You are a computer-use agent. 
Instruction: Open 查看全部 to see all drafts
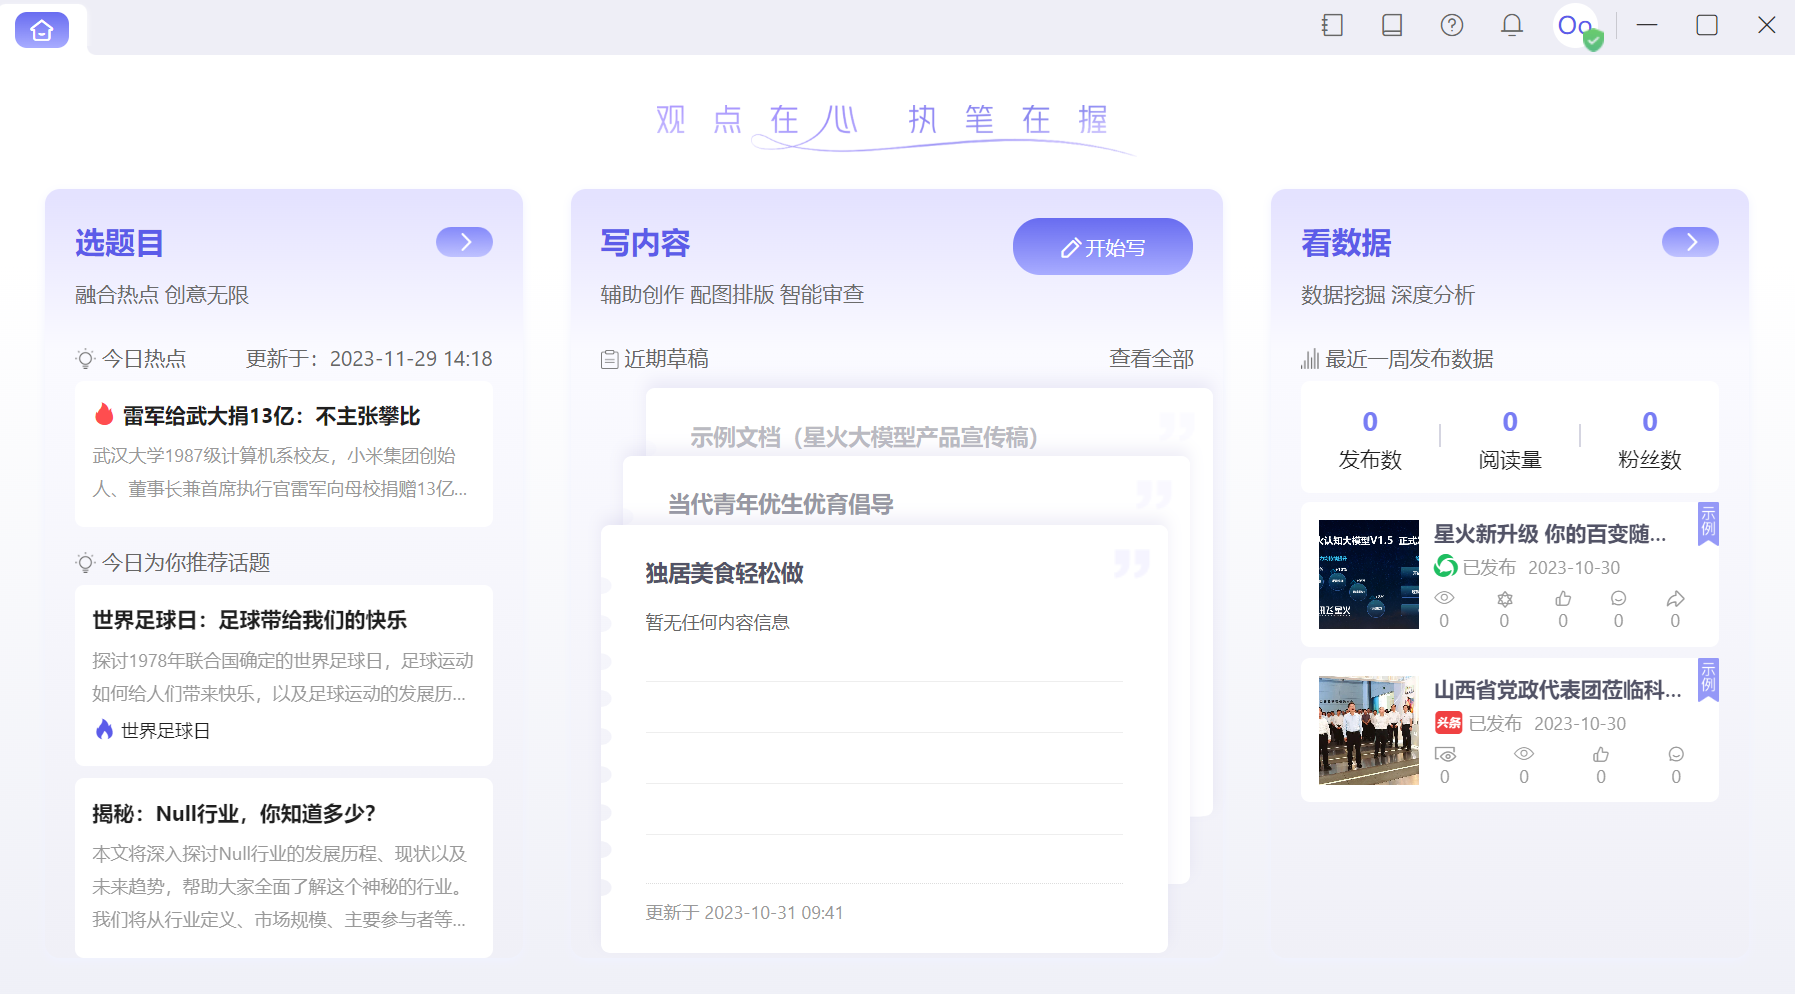(1150, 358)
